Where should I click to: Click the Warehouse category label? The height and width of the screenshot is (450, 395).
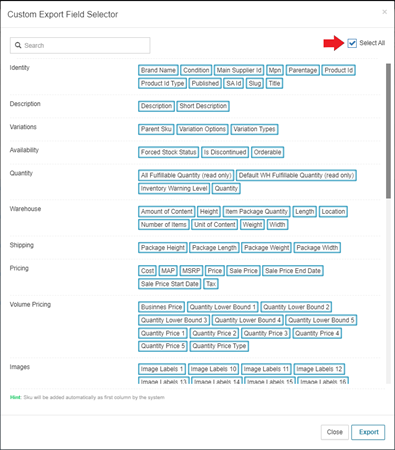point(25,209)
